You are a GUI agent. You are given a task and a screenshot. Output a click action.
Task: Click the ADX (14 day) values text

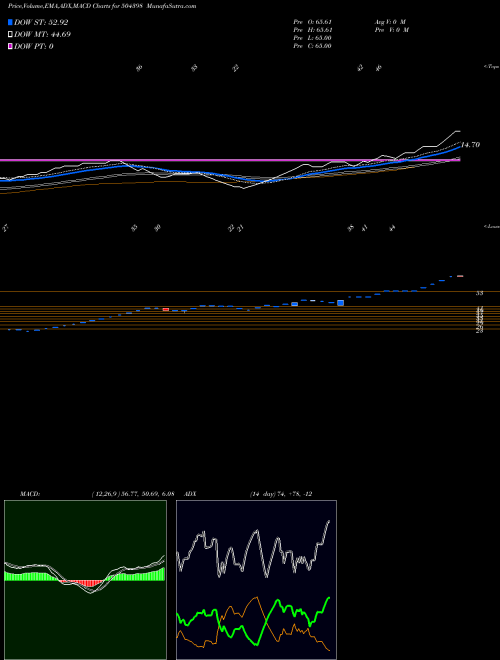pos(281,494)
